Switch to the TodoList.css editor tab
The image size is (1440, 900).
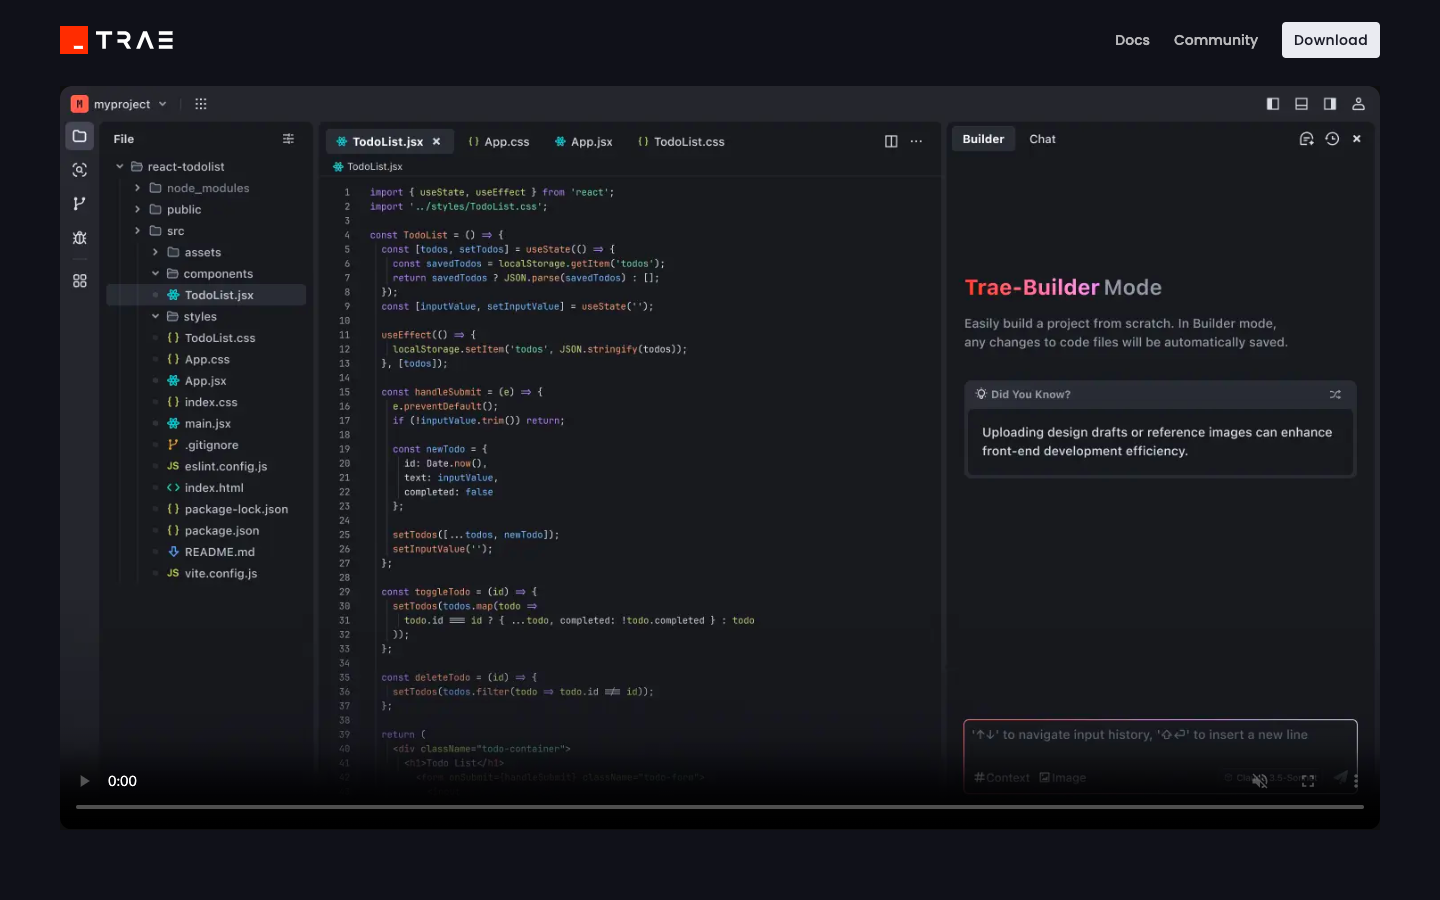pos(681,142)
